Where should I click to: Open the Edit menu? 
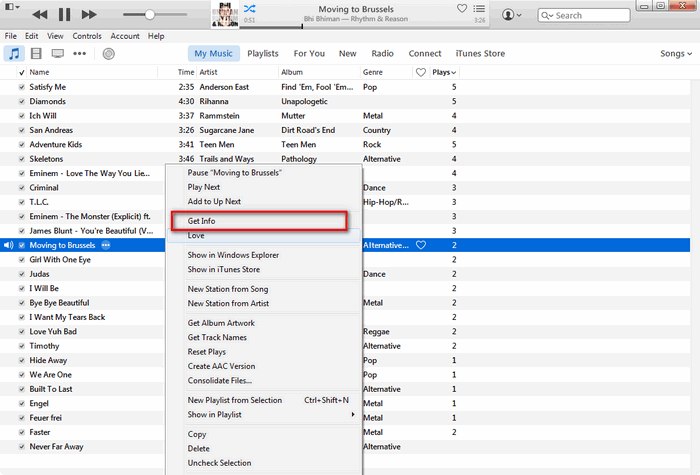click(x=31, y=36)
